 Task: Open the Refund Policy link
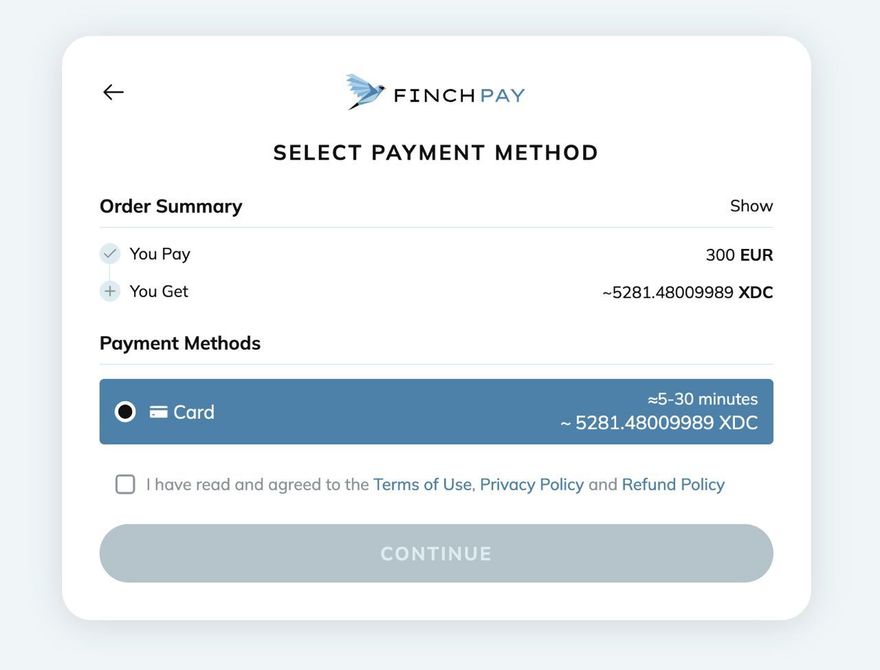pos(673,485)
